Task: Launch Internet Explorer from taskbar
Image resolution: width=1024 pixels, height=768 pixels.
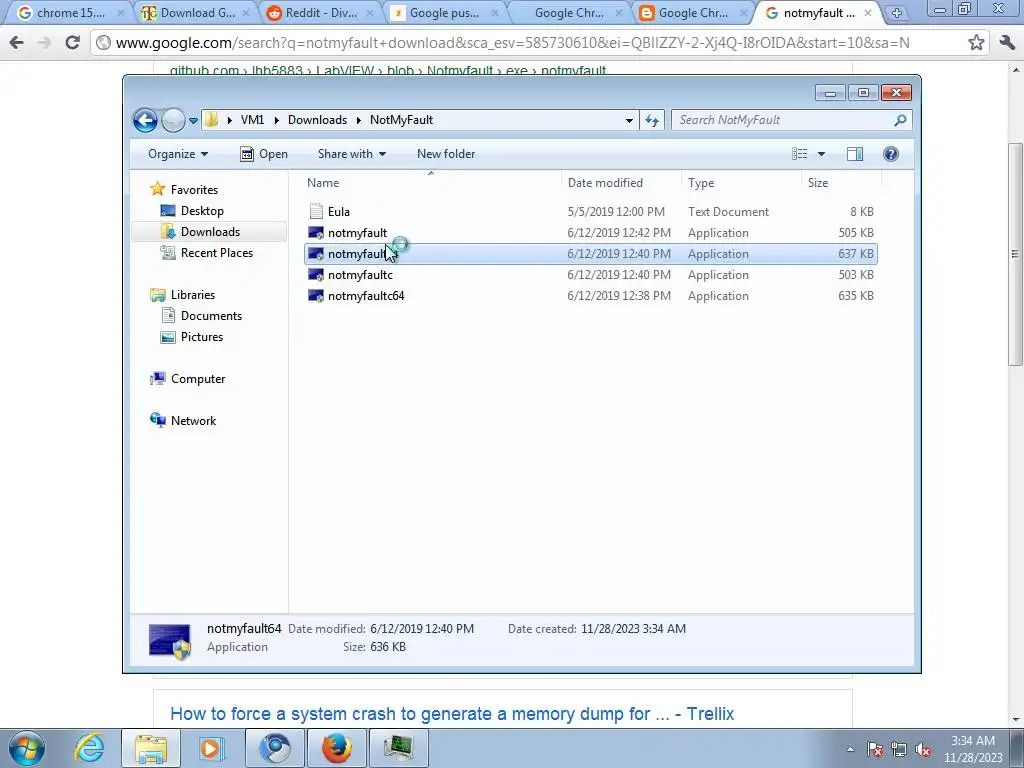Action: pos(89,748)
